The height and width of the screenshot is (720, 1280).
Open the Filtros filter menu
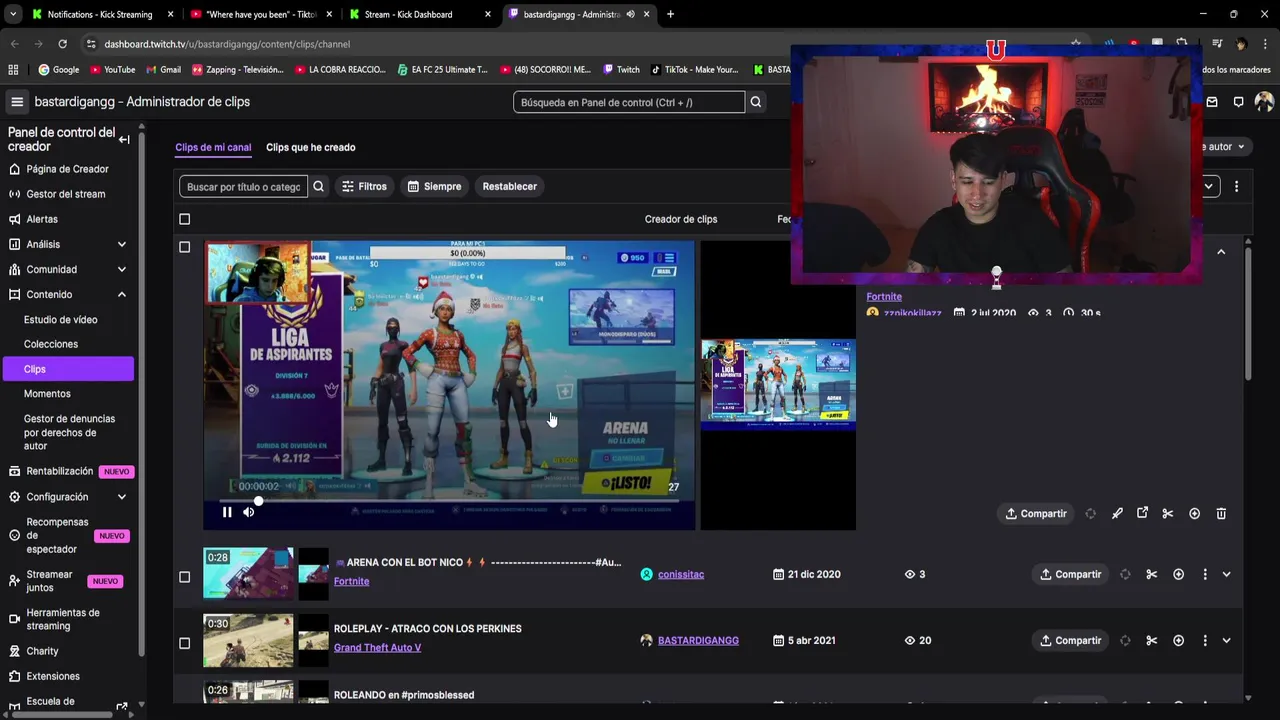[364, 186]
